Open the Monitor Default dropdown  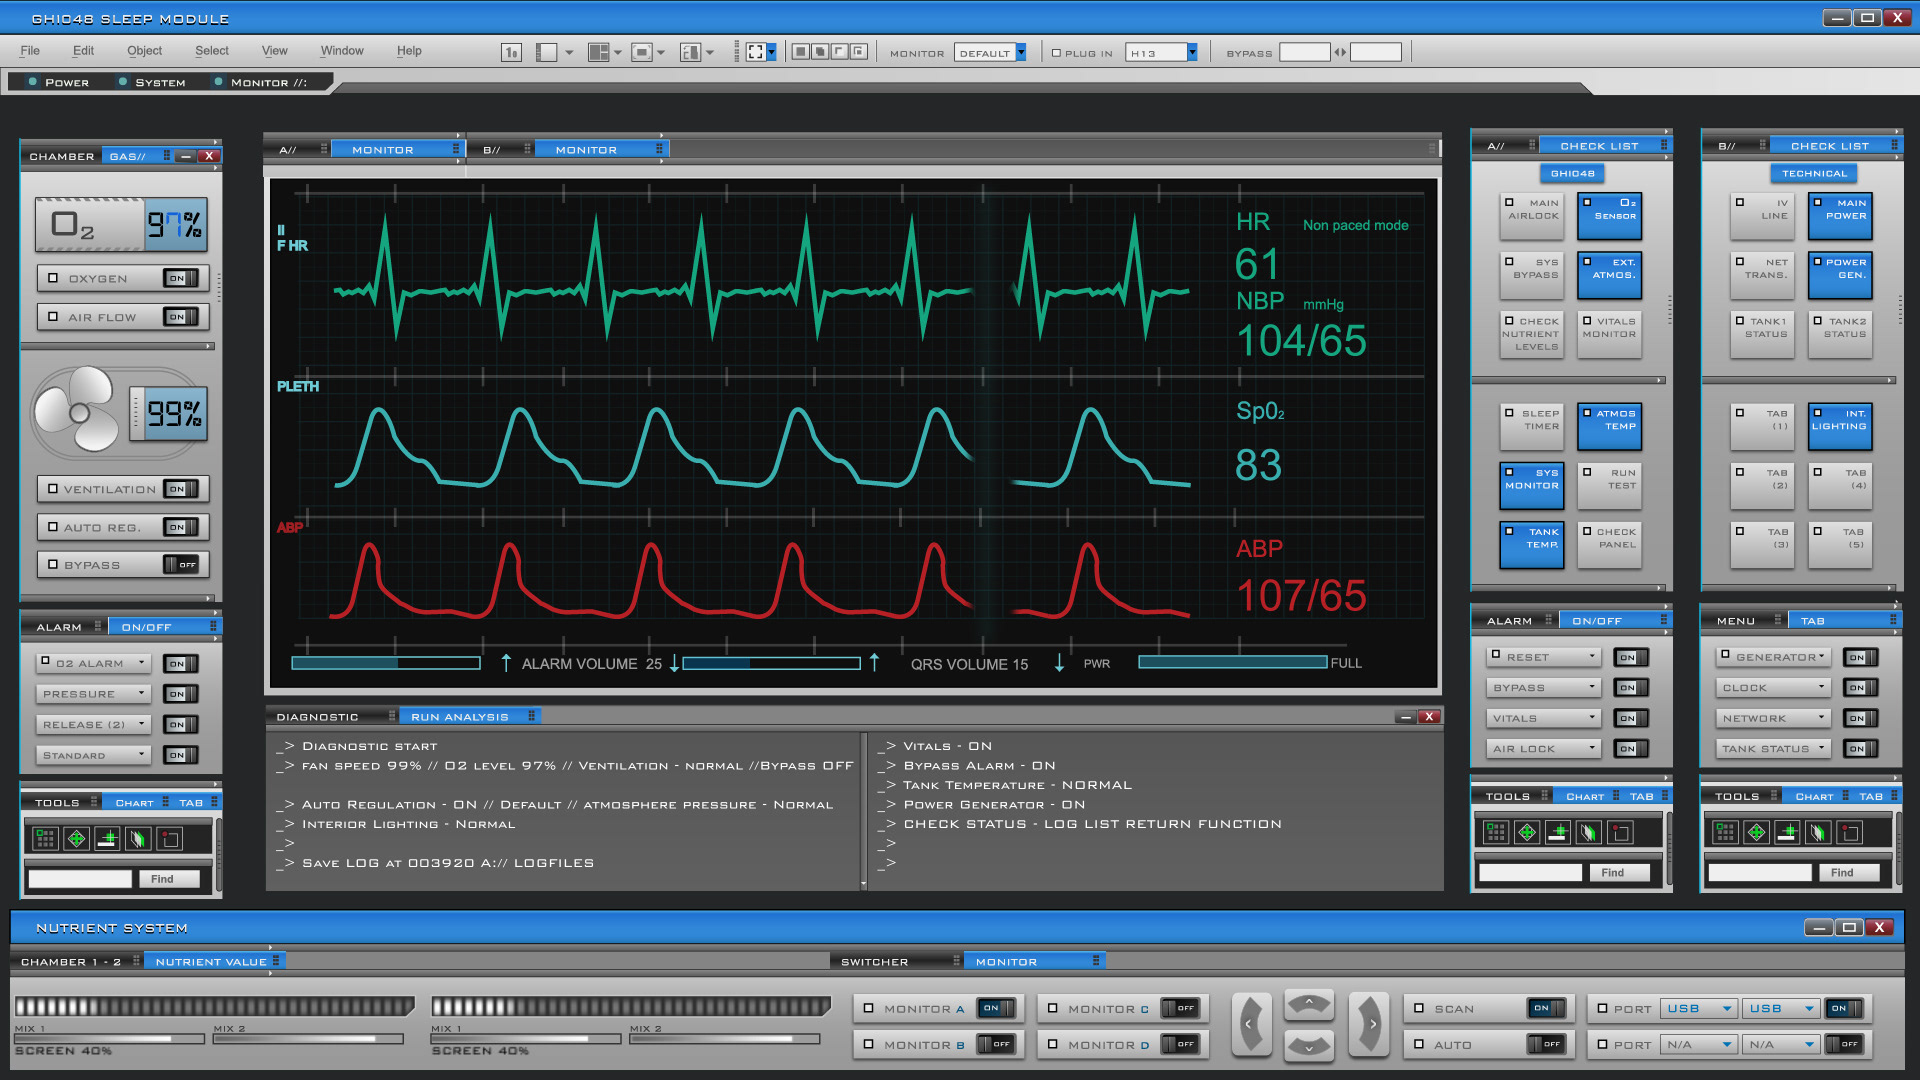tap(1020, 53)
